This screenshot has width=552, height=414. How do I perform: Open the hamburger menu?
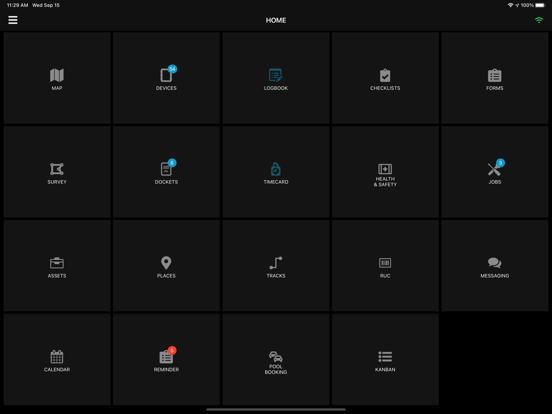(13, 20)
